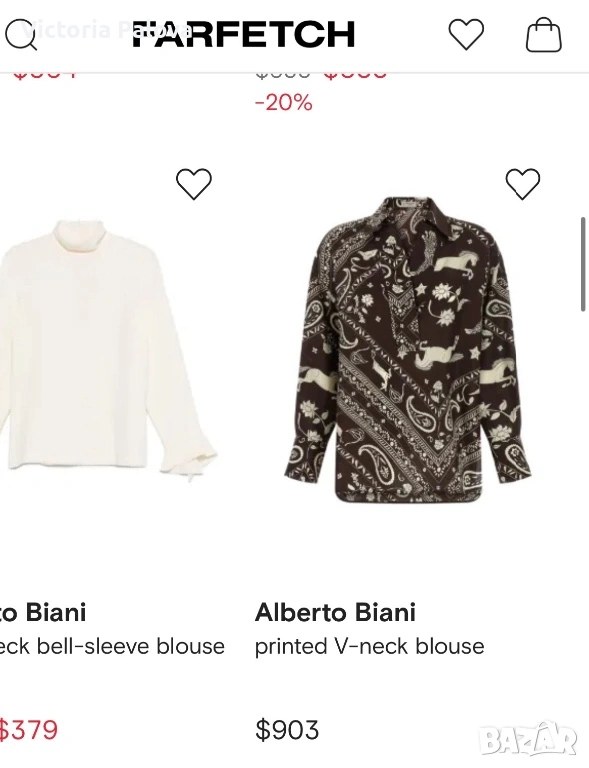The image size is (589, 768).
Task: Favorite the white bell-sleeve blouse
Action: (x=194, y=184)
